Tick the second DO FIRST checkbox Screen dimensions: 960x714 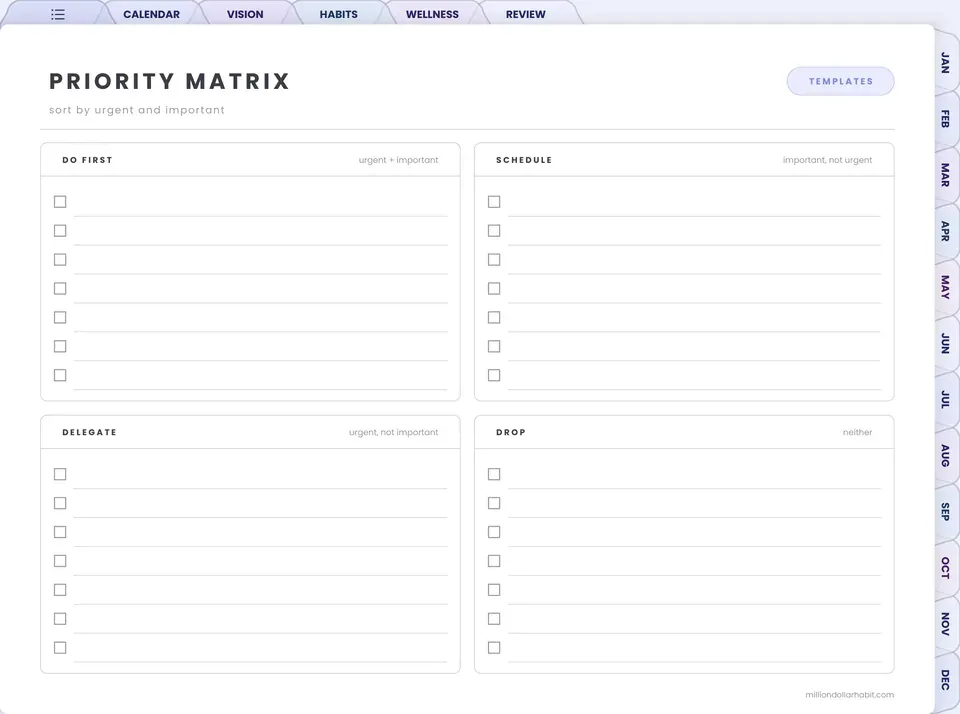coord(60,230)
